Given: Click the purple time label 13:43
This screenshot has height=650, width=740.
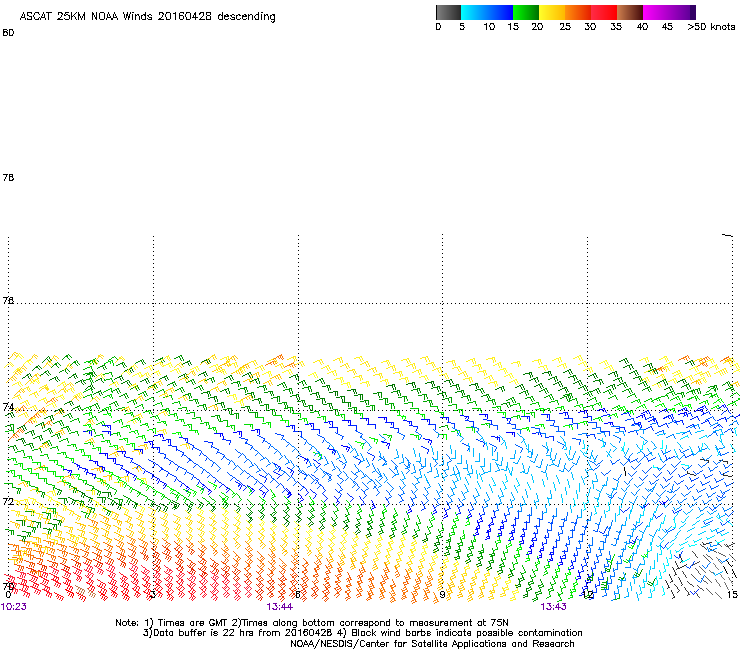Looking at the screenshot, I should pyautogui.click(x=553, y=607).
